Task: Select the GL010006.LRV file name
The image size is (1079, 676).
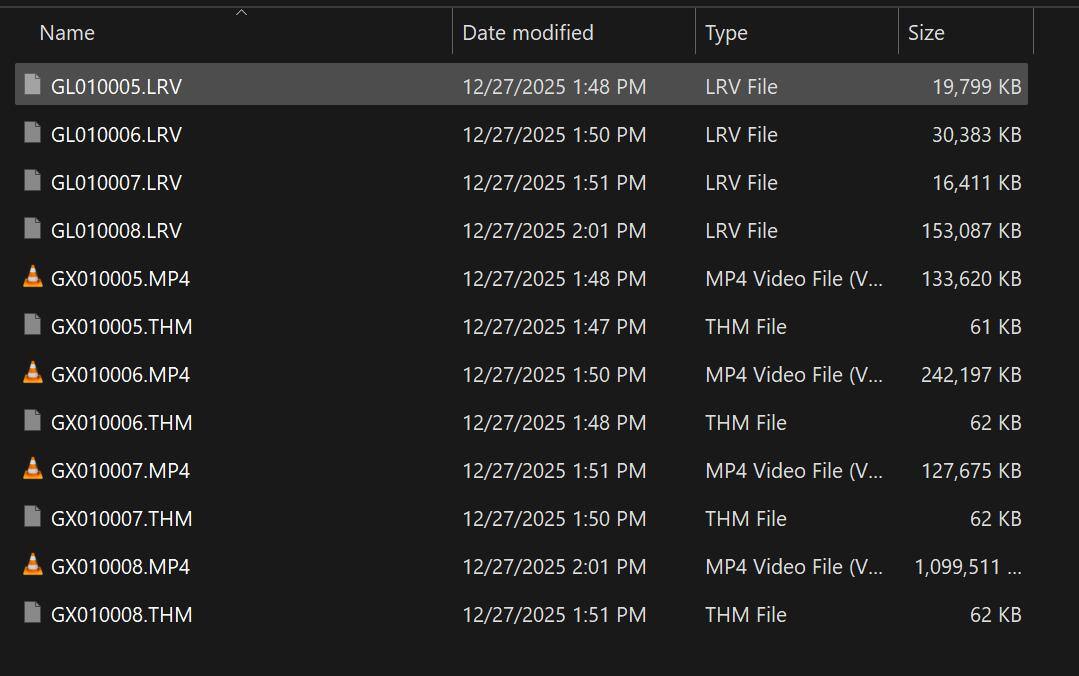Action: pyautogui.click(x=116, y=134)
